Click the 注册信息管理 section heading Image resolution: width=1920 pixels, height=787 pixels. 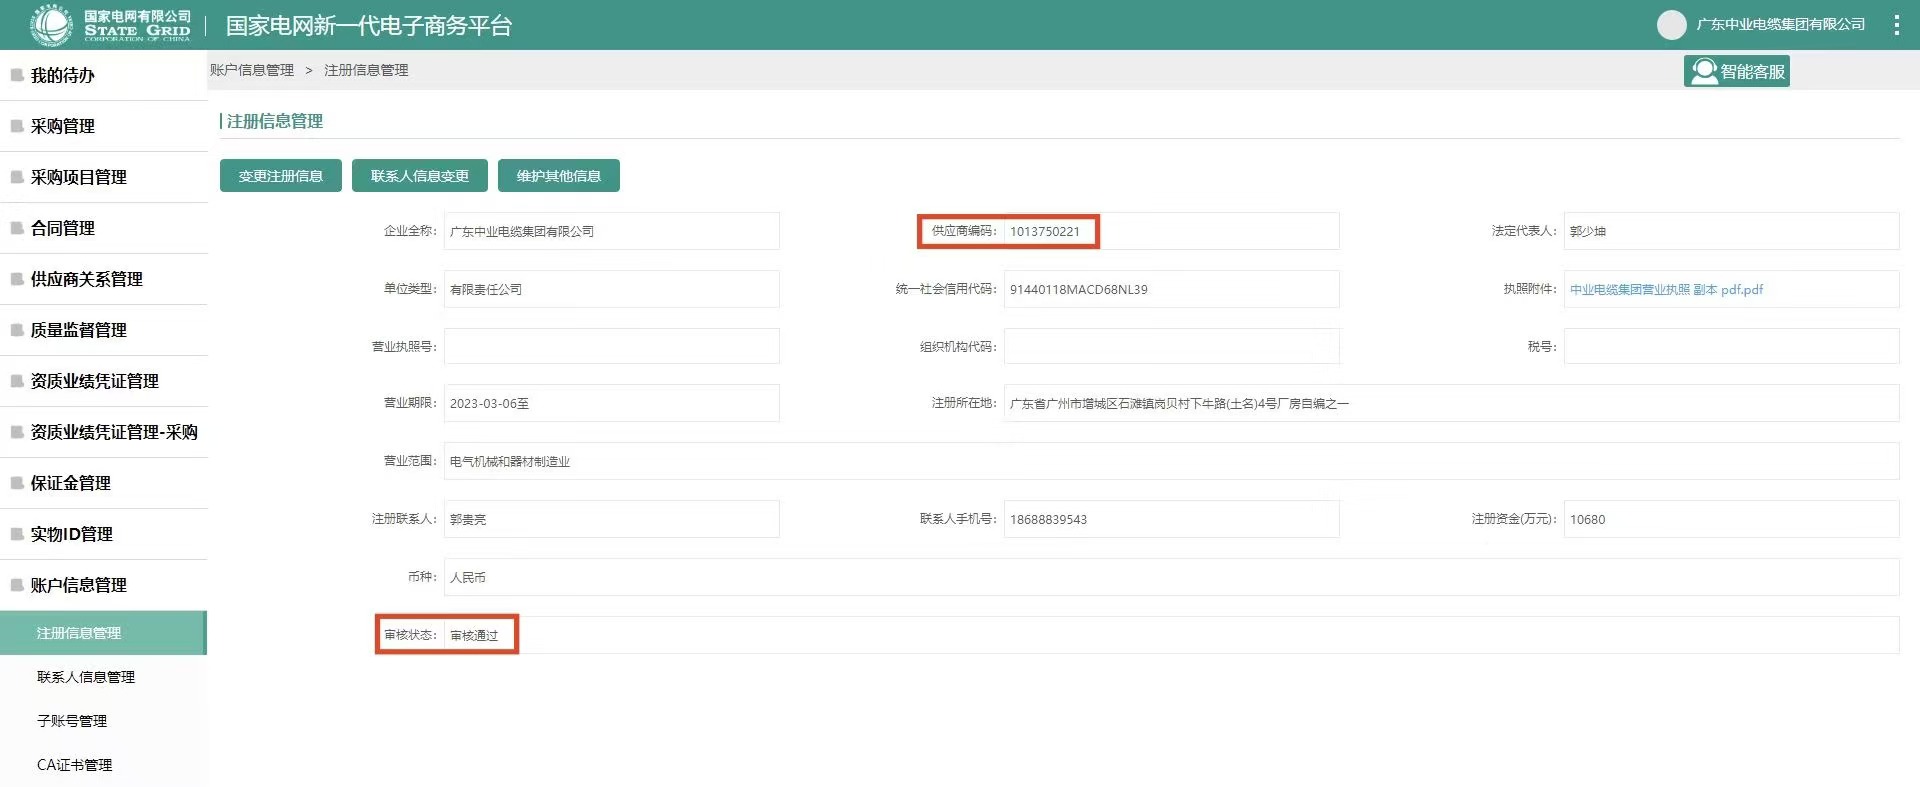pyautogui.click(x=274, y=121)
